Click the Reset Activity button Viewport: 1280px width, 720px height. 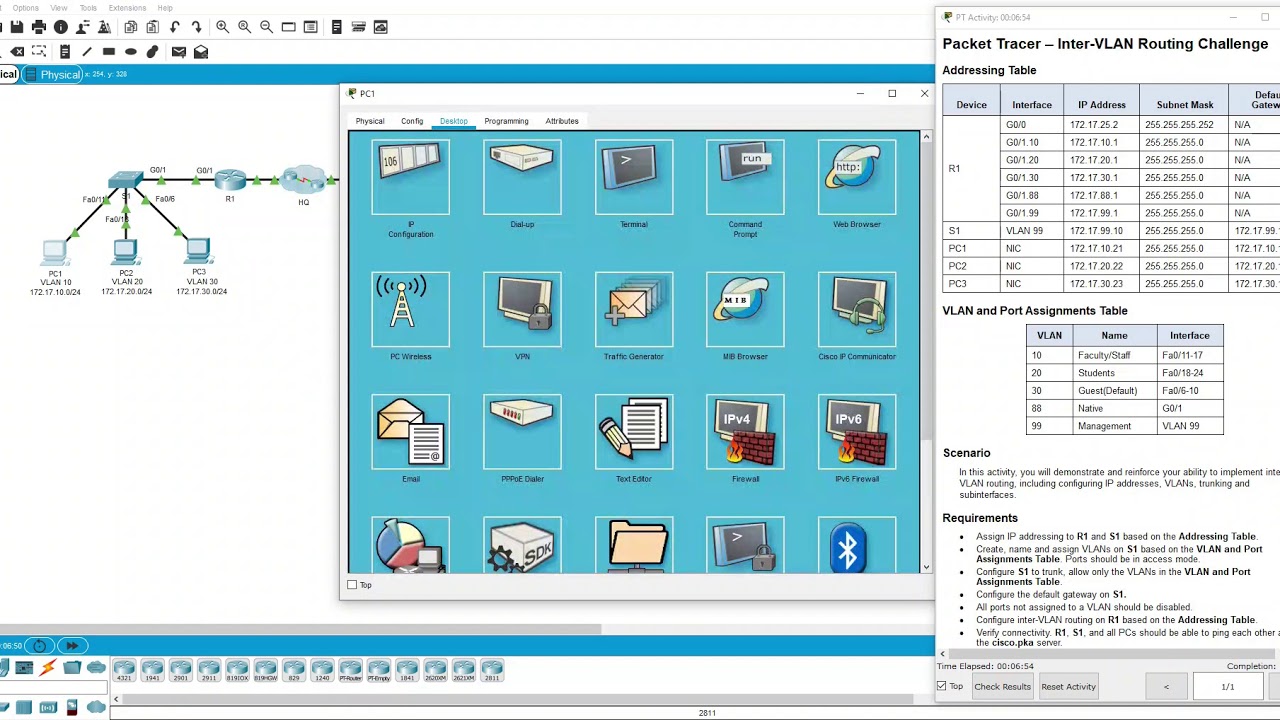pos(1068,687)
